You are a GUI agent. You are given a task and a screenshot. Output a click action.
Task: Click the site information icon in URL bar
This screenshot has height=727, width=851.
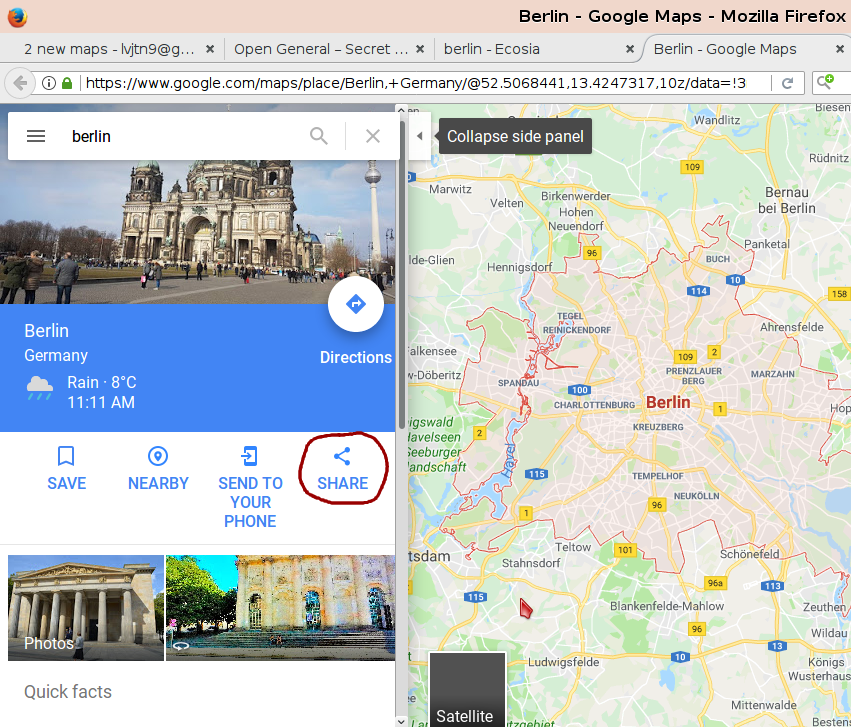49,83
